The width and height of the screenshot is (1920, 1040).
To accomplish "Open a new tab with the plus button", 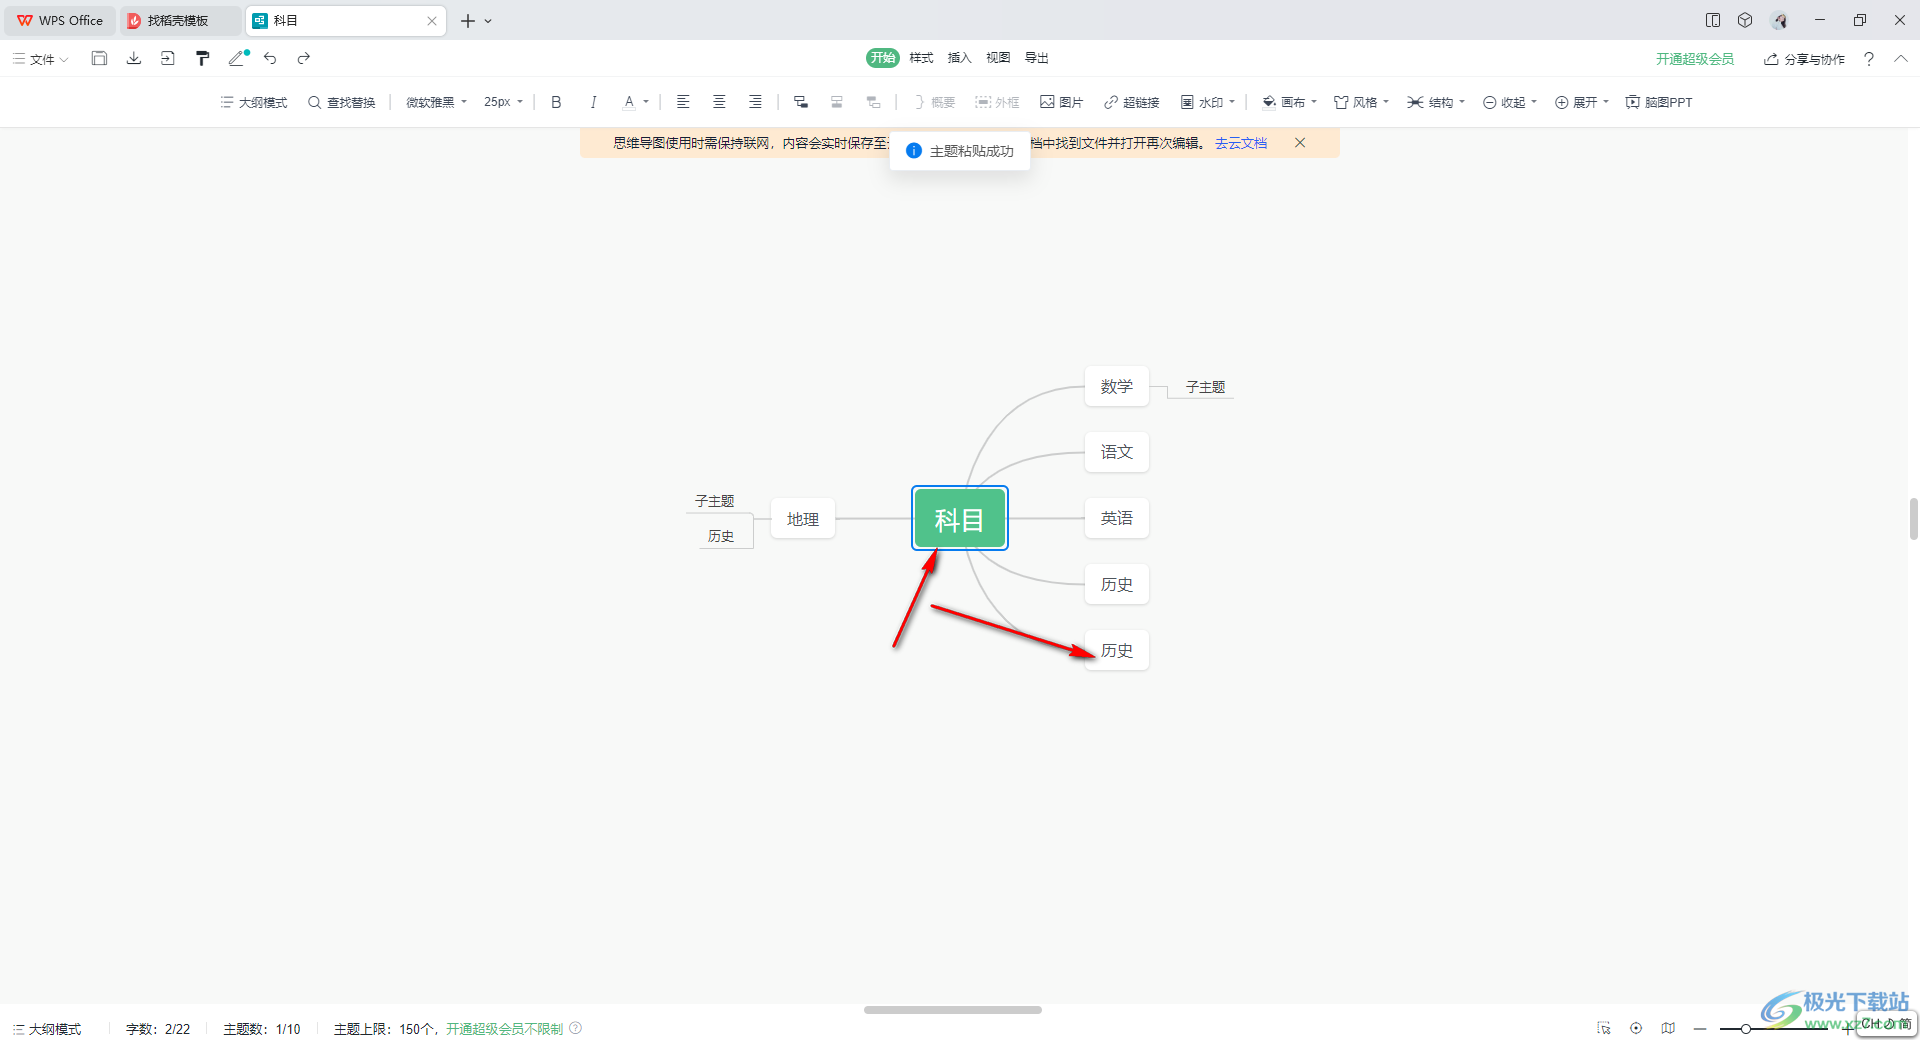I will (x=467, y=20).
